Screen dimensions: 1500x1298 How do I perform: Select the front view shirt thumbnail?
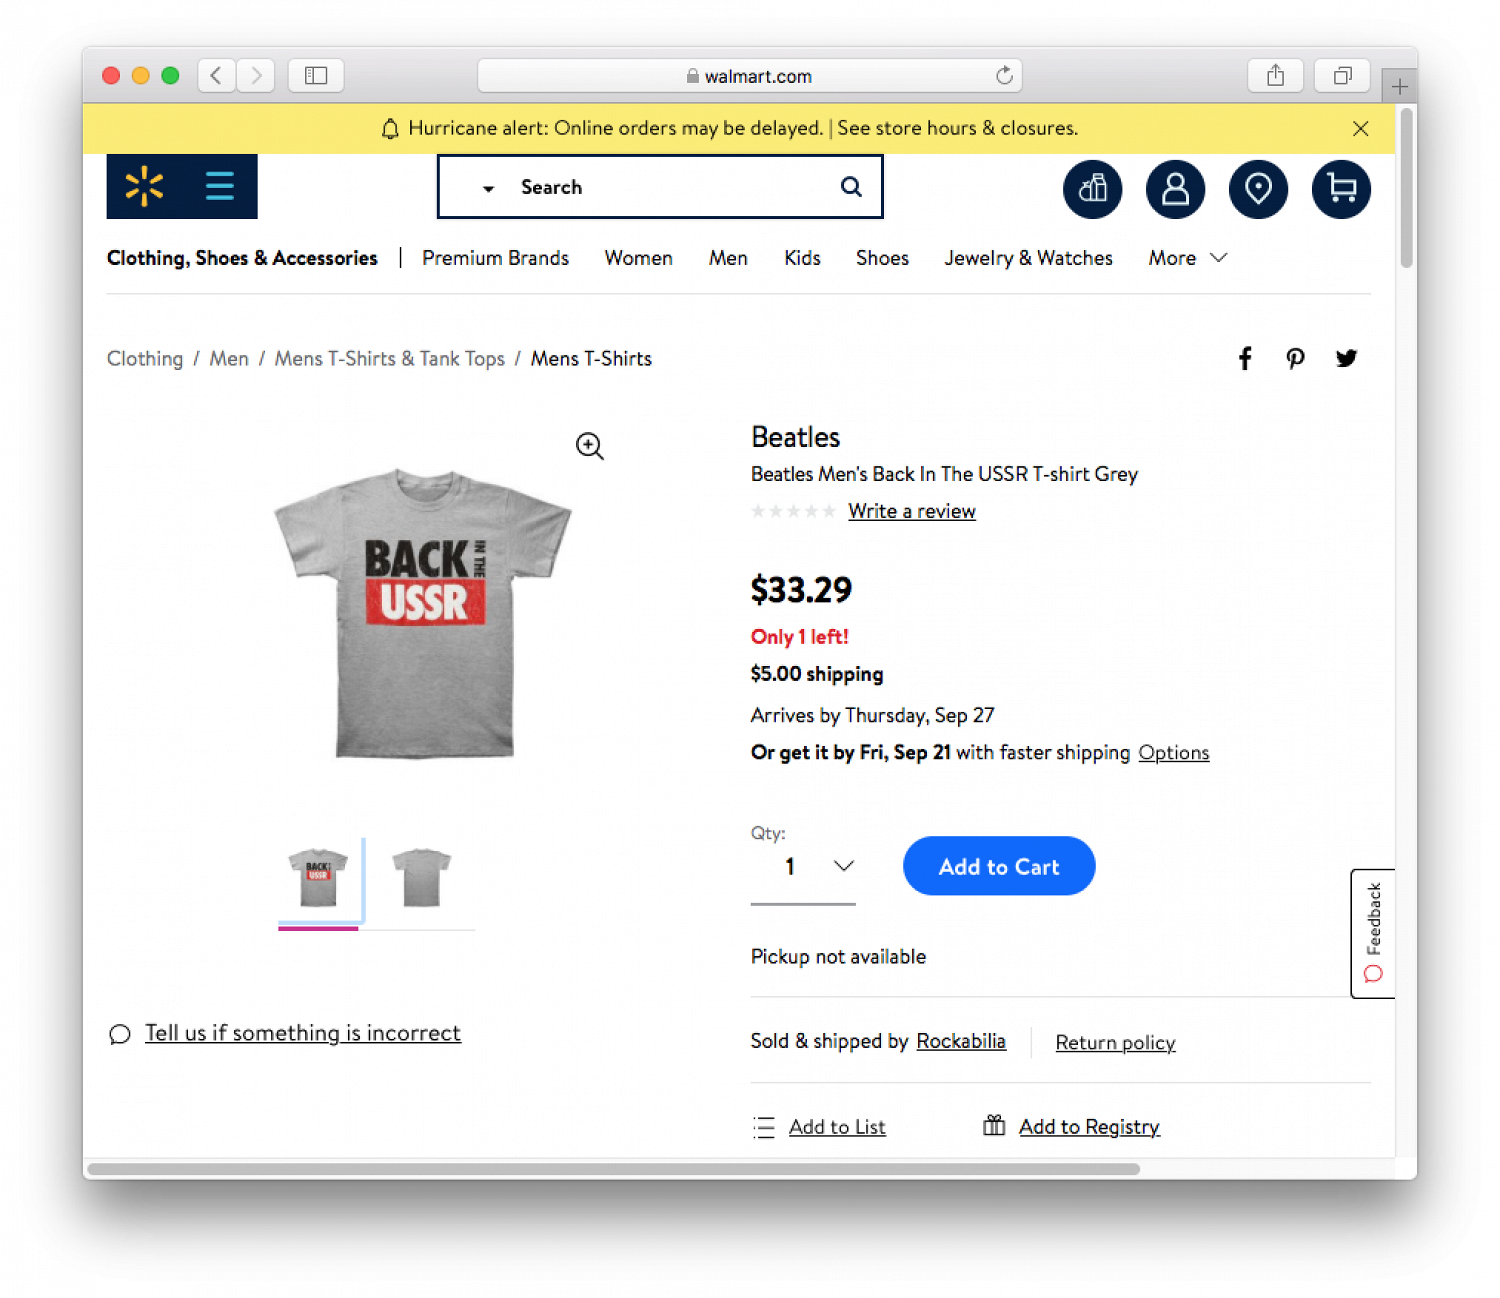318,878
